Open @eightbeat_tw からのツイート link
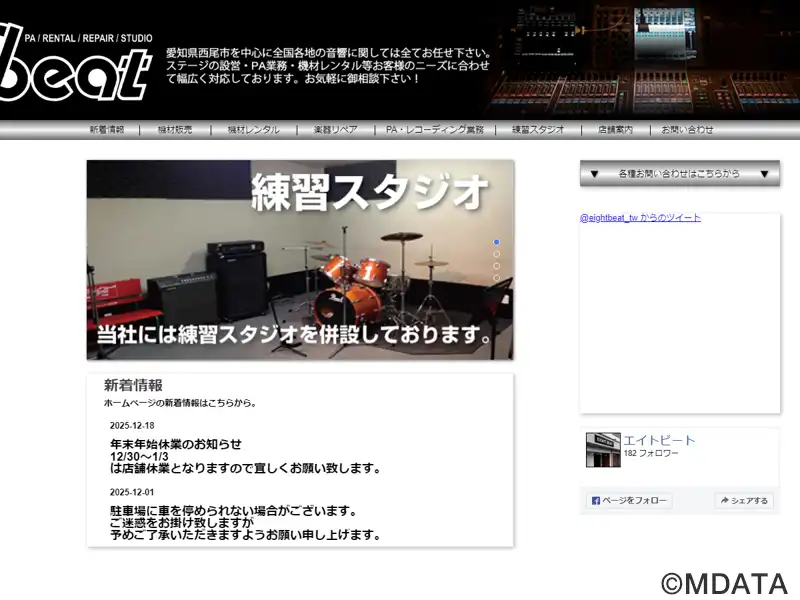Image resolution: width=800 pixels, height=600 pixels. 640,218
